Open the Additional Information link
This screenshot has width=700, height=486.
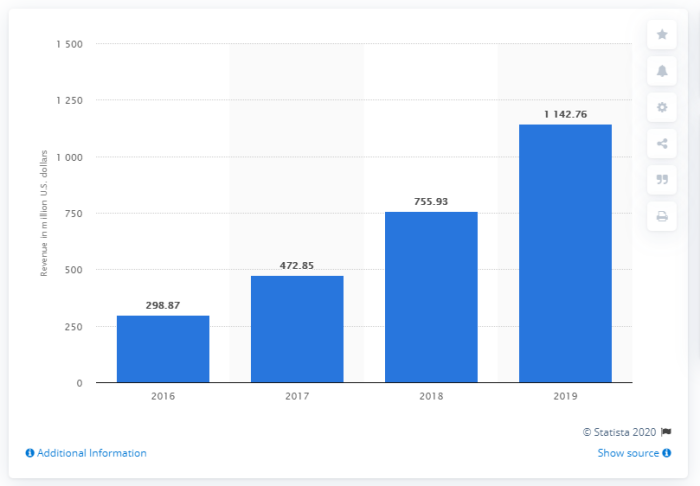pos(92,453)
